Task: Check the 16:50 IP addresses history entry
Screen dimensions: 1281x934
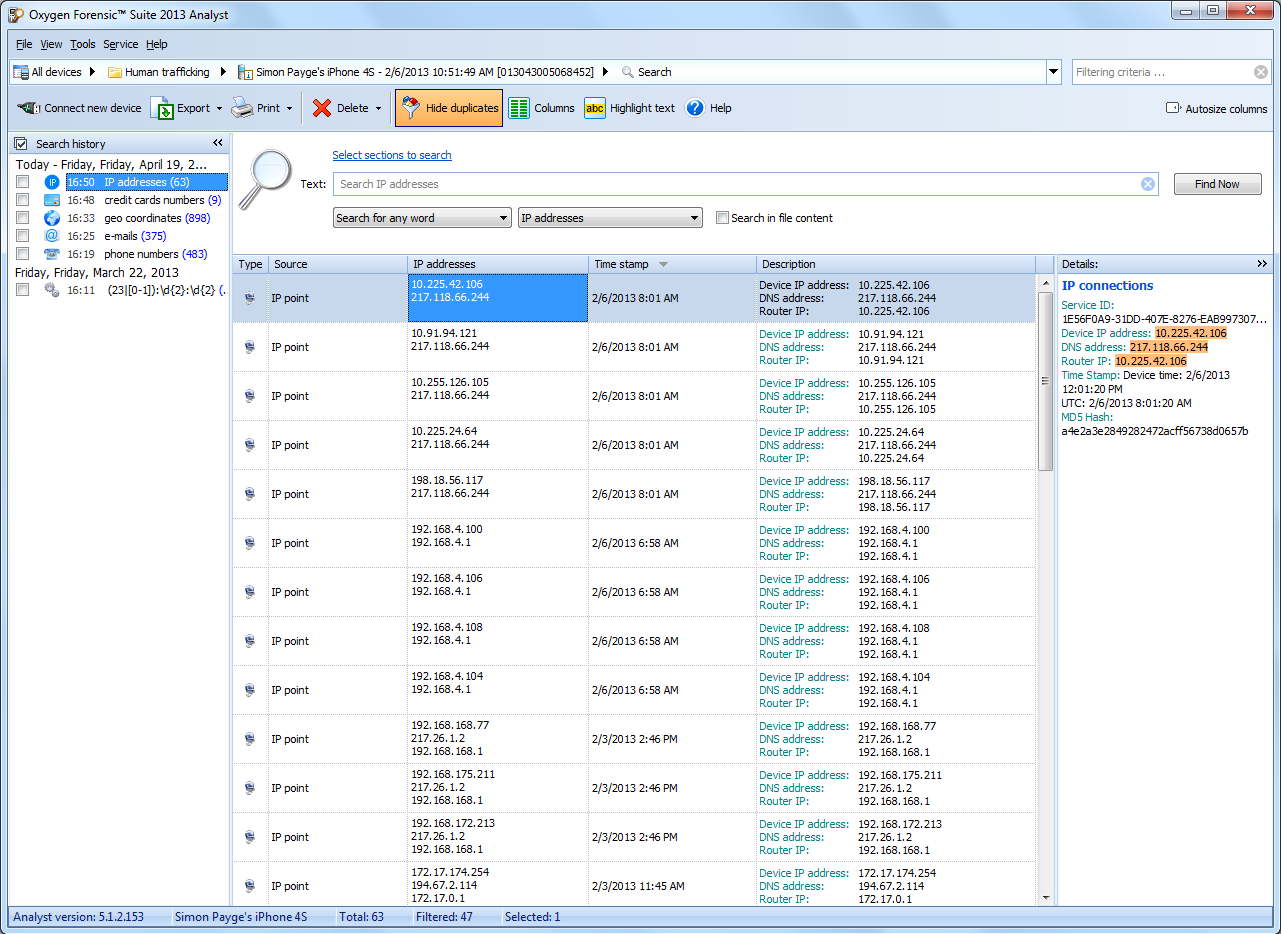Action: coord(22,182)
